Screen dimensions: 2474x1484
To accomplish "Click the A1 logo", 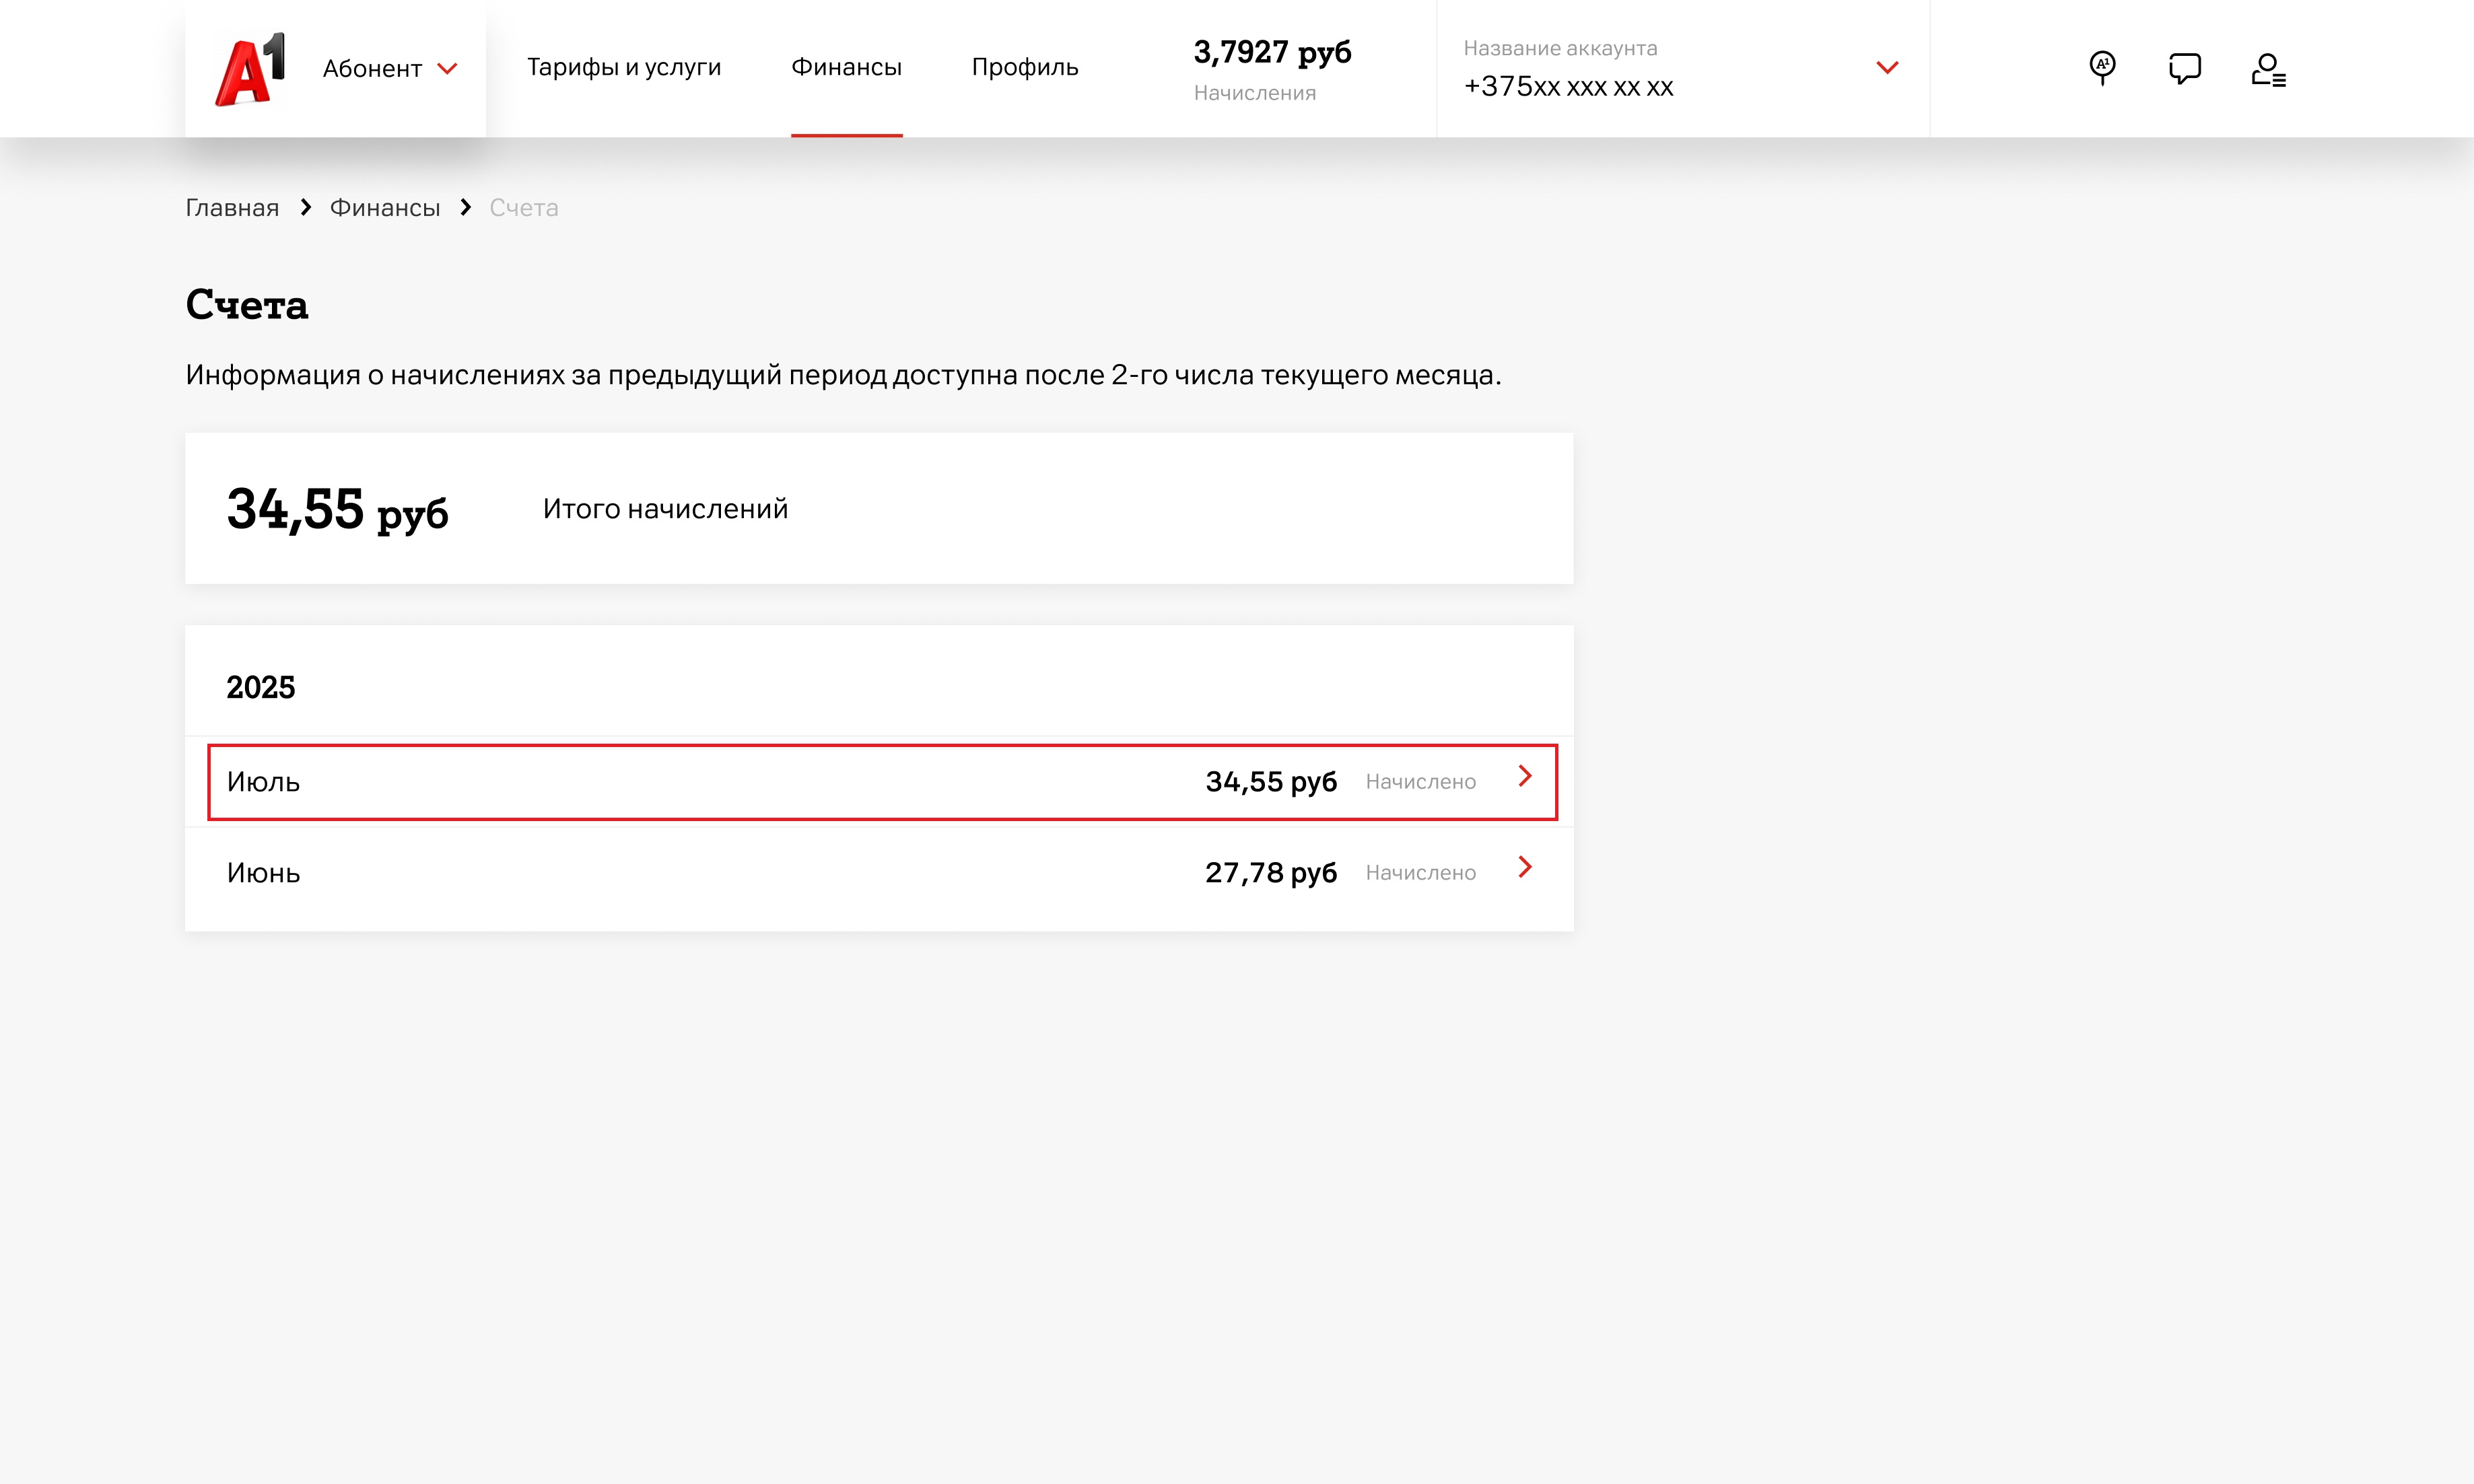I will (250, 68).
